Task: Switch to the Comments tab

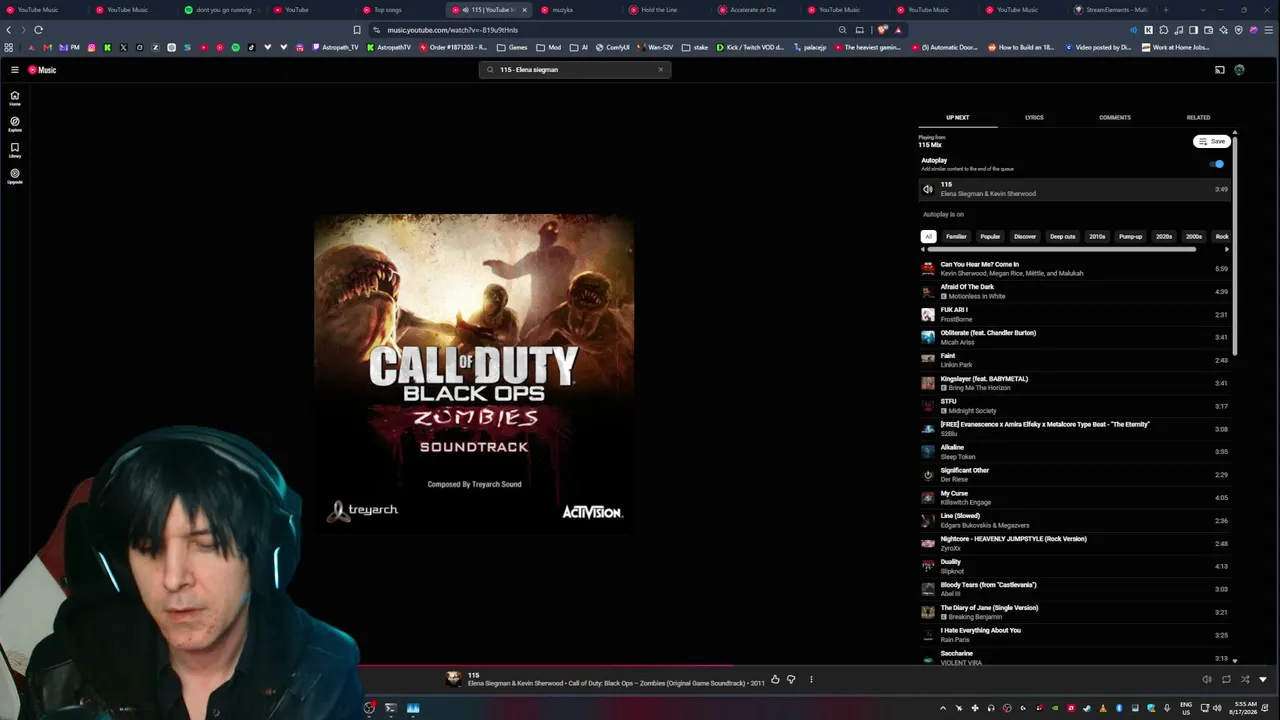Action: click(1115, 118)
